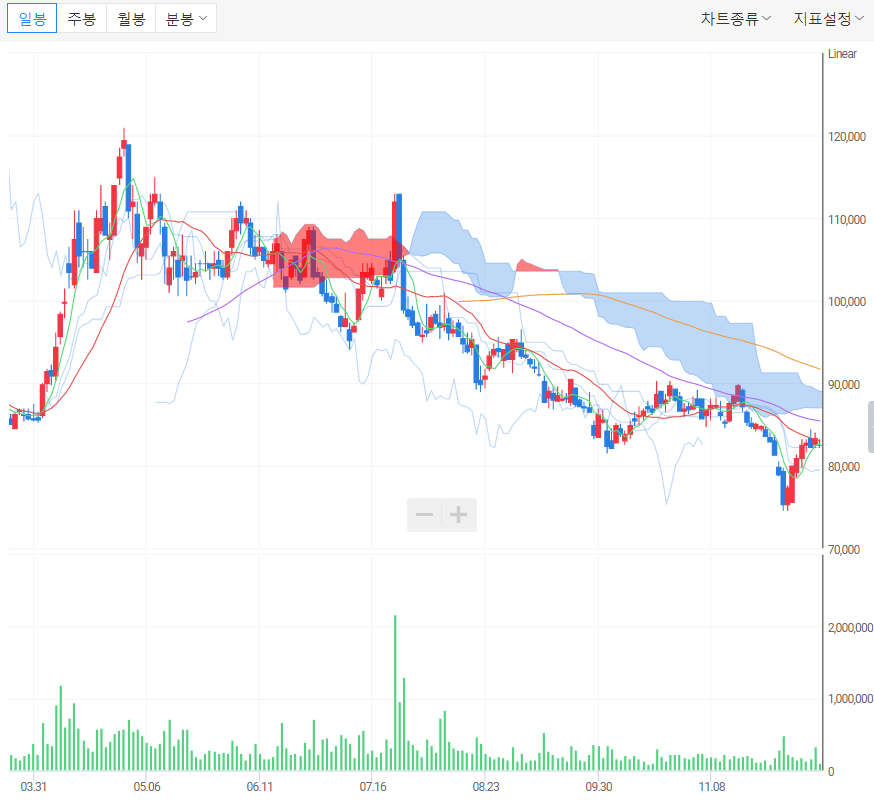Click the 06.11 date label
The width and height of the screenshot is (874, 801).
[x=260, y=787]
